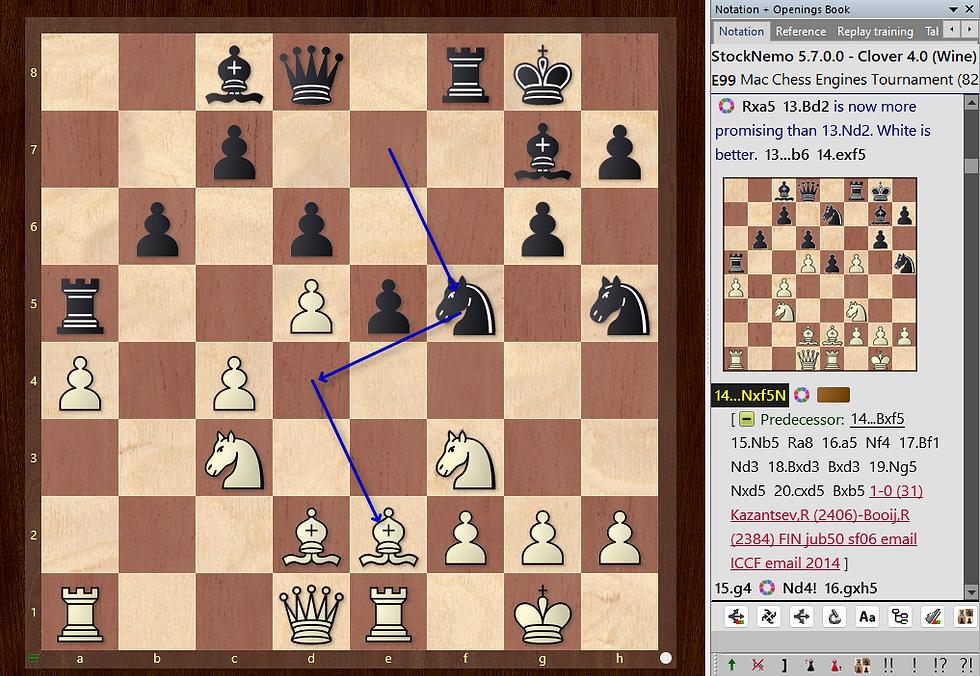Click the microscope toolbar icon
This screenshot has width=980, height=676.
pyautogui.click(x=834, y=617)
